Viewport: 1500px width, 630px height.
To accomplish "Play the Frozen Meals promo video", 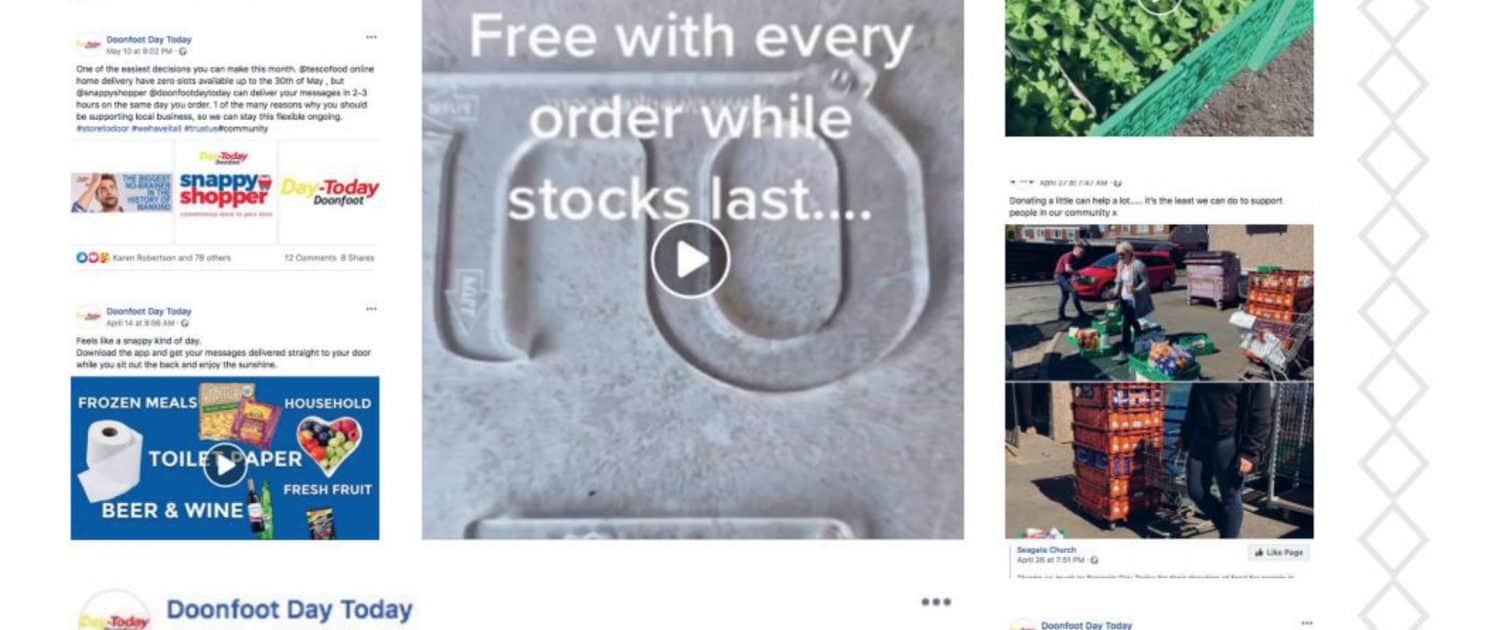I will point(225,465).
